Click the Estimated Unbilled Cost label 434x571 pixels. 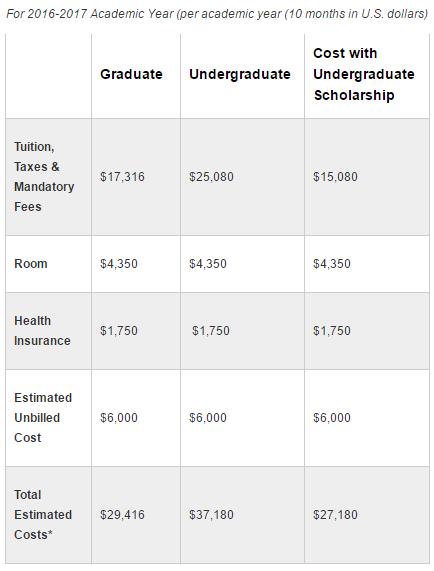point(43,418)
